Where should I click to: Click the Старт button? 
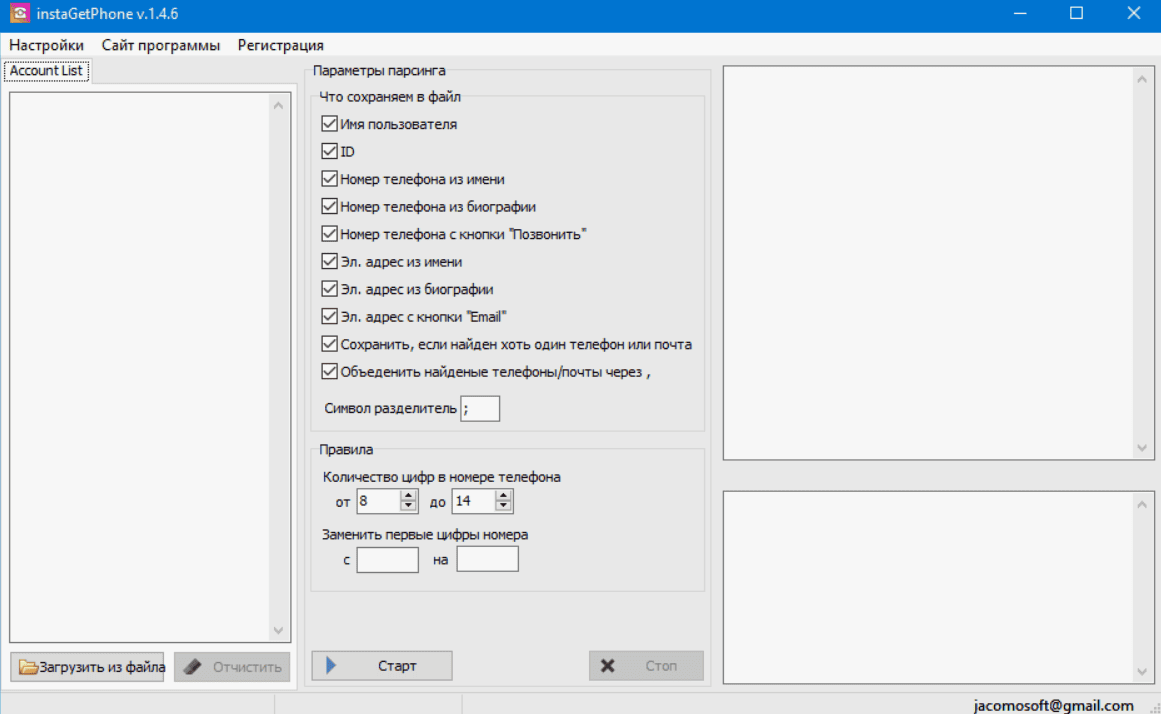click(382, 665)
